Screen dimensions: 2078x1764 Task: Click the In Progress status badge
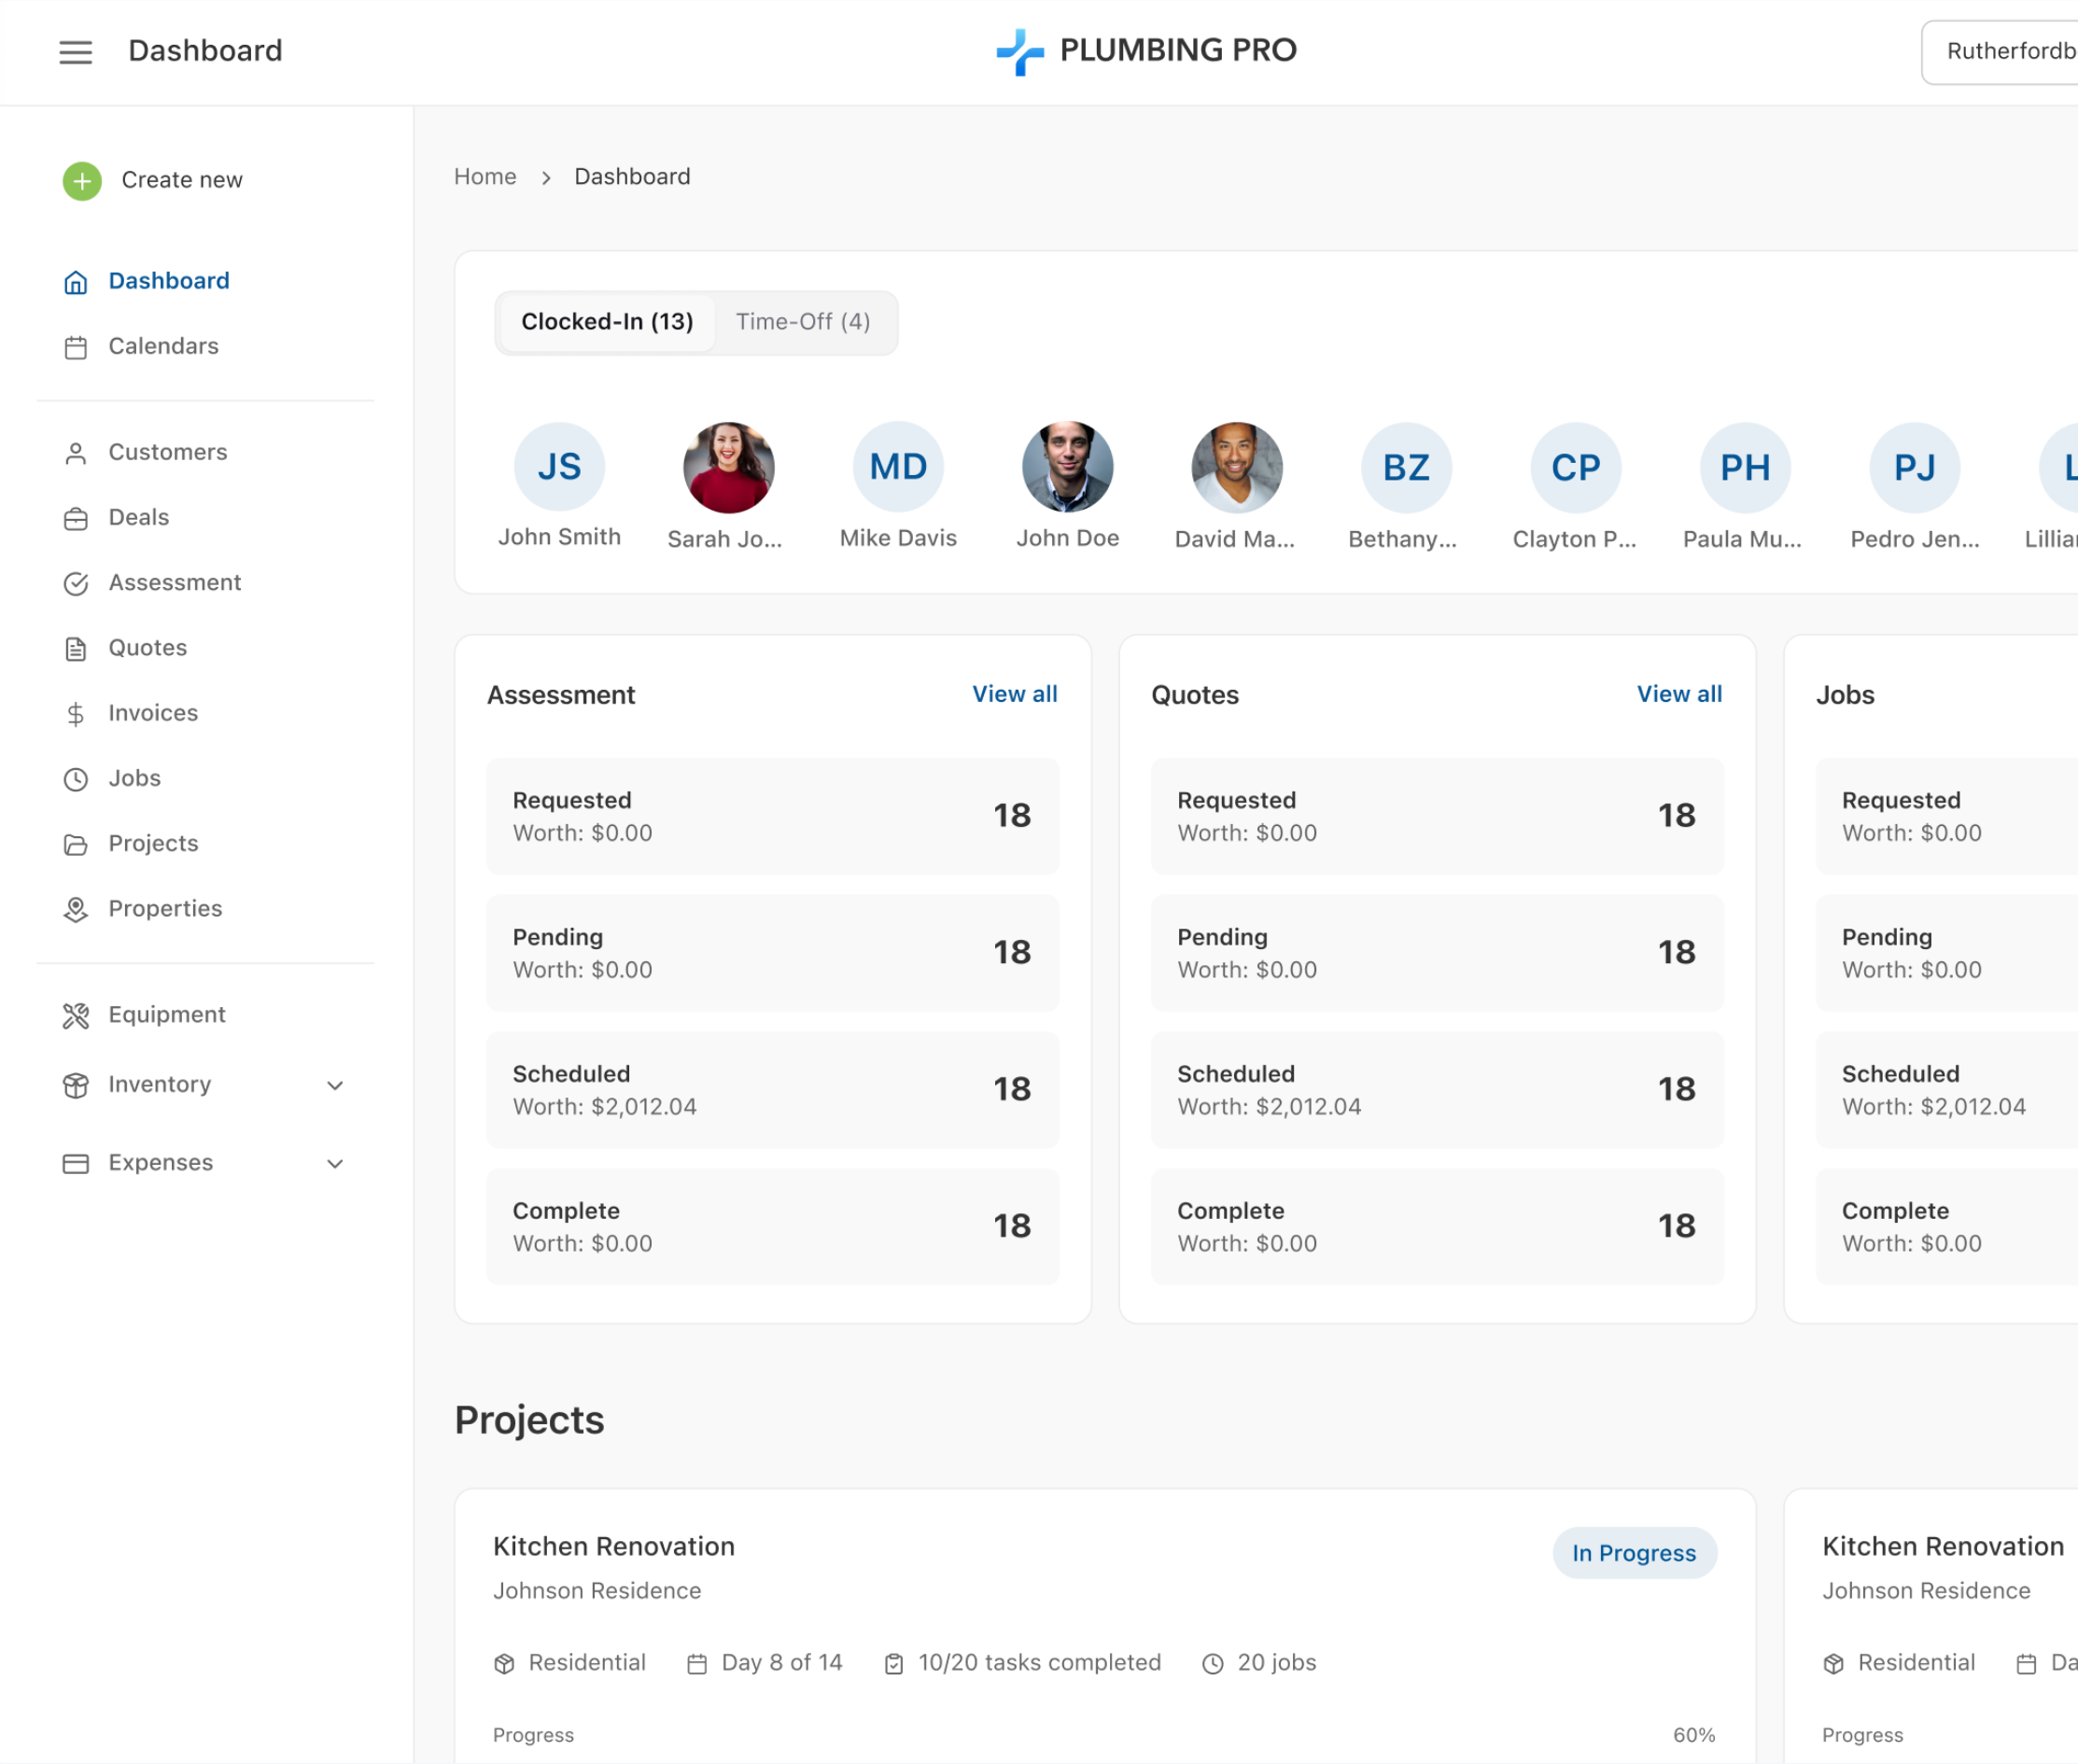coord(1633,1553)
